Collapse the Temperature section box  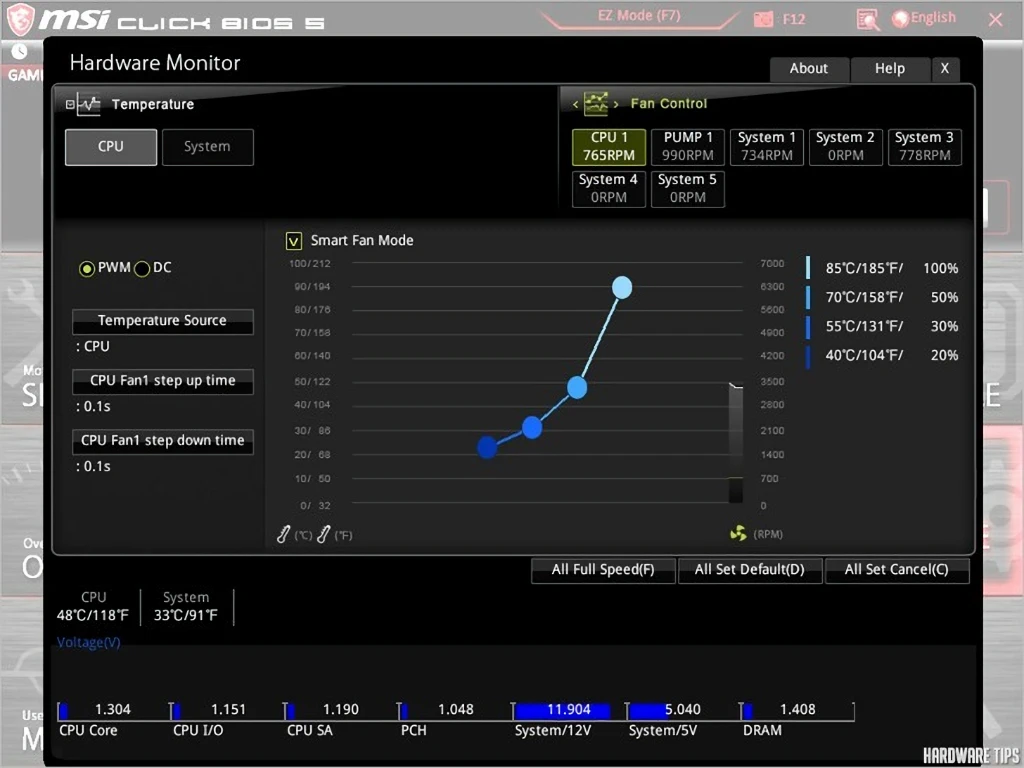(x=70, y=104)
